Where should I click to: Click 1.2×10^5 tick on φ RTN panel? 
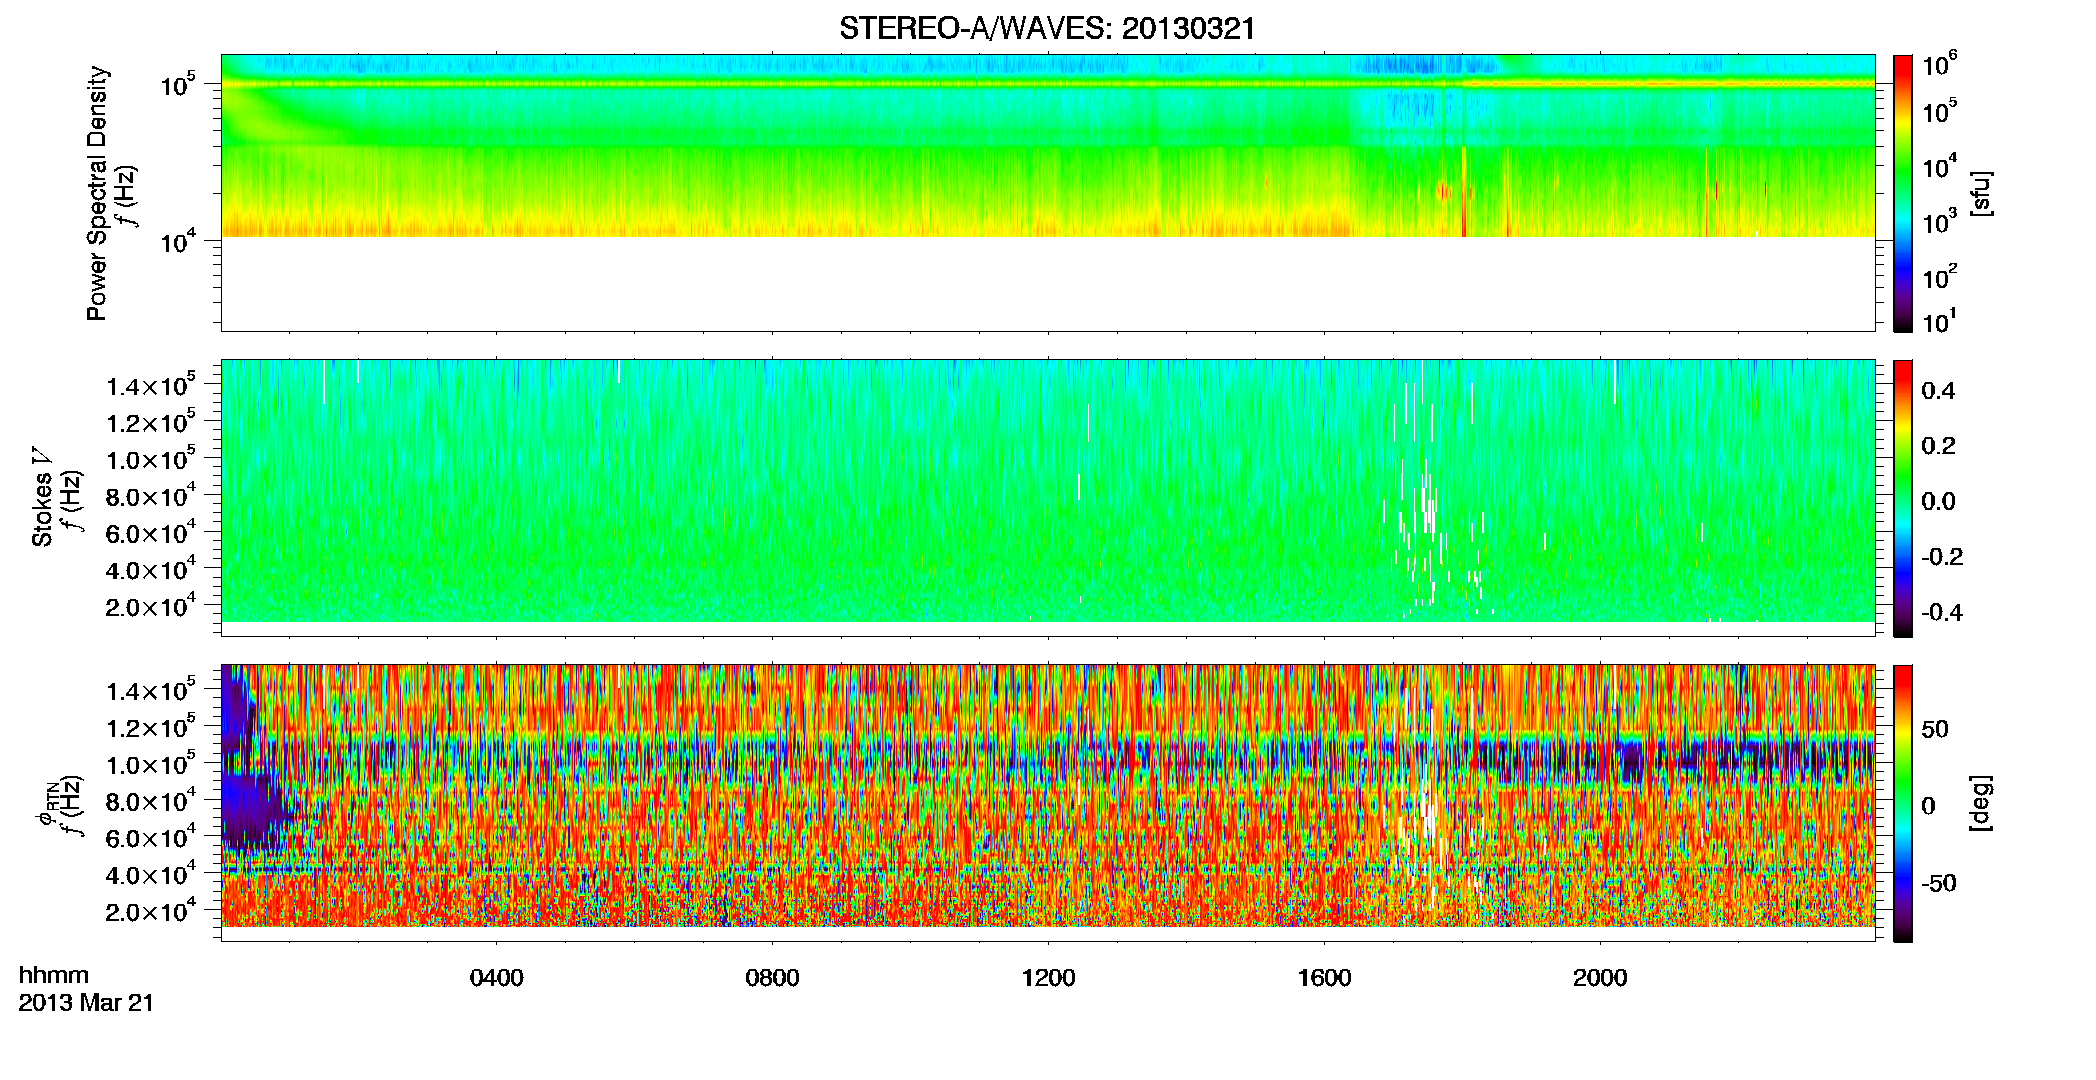click(x=152, y=727)
